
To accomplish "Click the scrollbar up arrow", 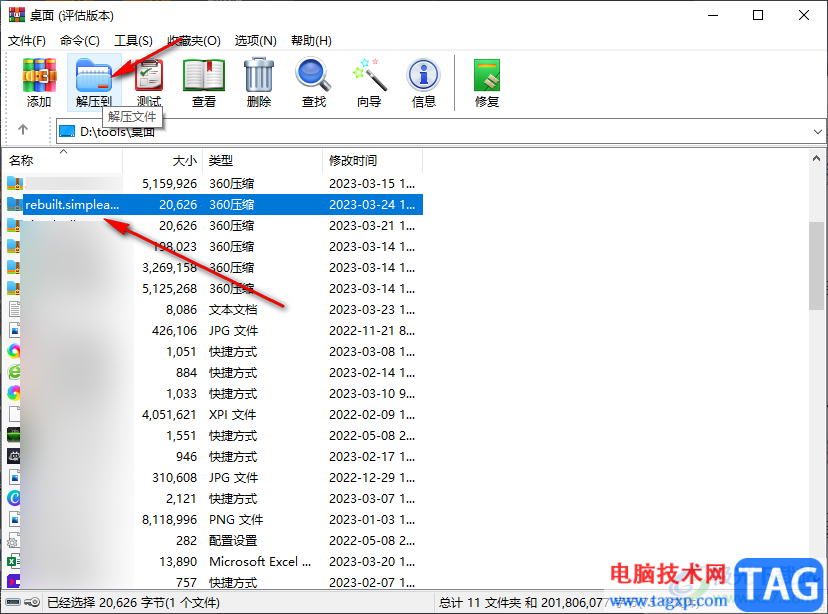I will pyautogui.click(x=816, y=158).
